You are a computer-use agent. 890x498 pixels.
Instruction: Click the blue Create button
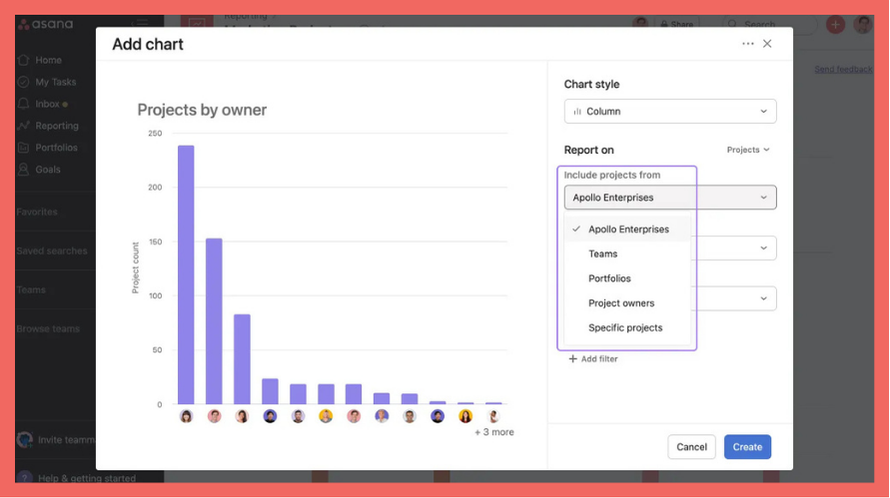747,447
